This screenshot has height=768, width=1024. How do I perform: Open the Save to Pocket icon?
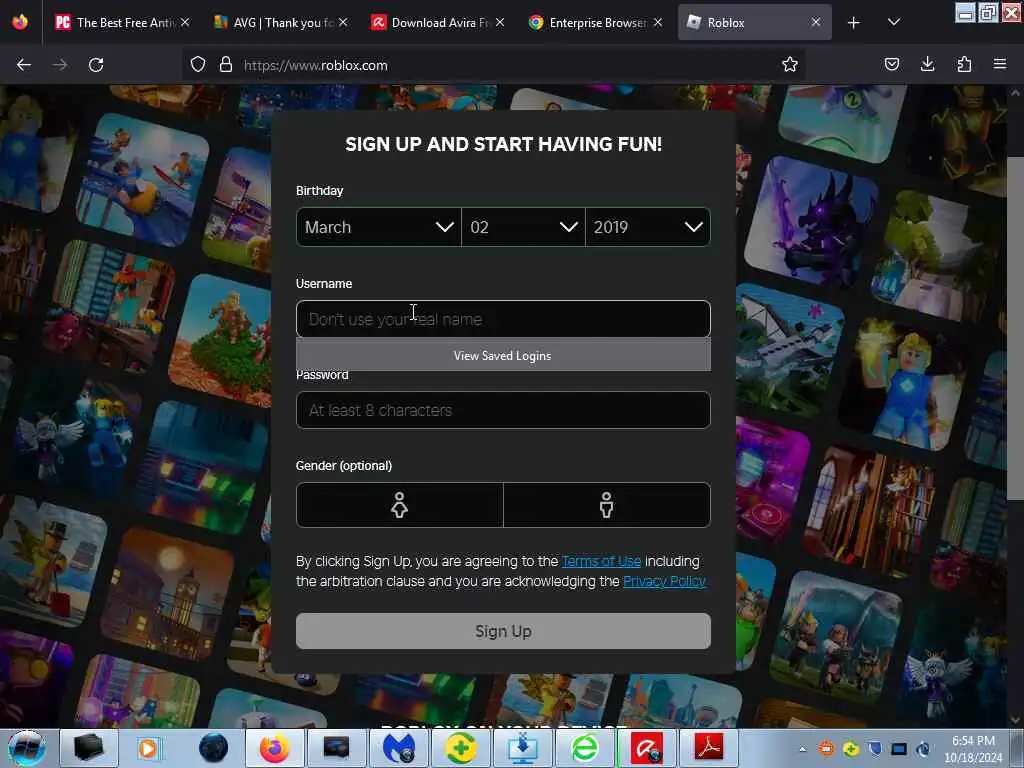(891, 65)
